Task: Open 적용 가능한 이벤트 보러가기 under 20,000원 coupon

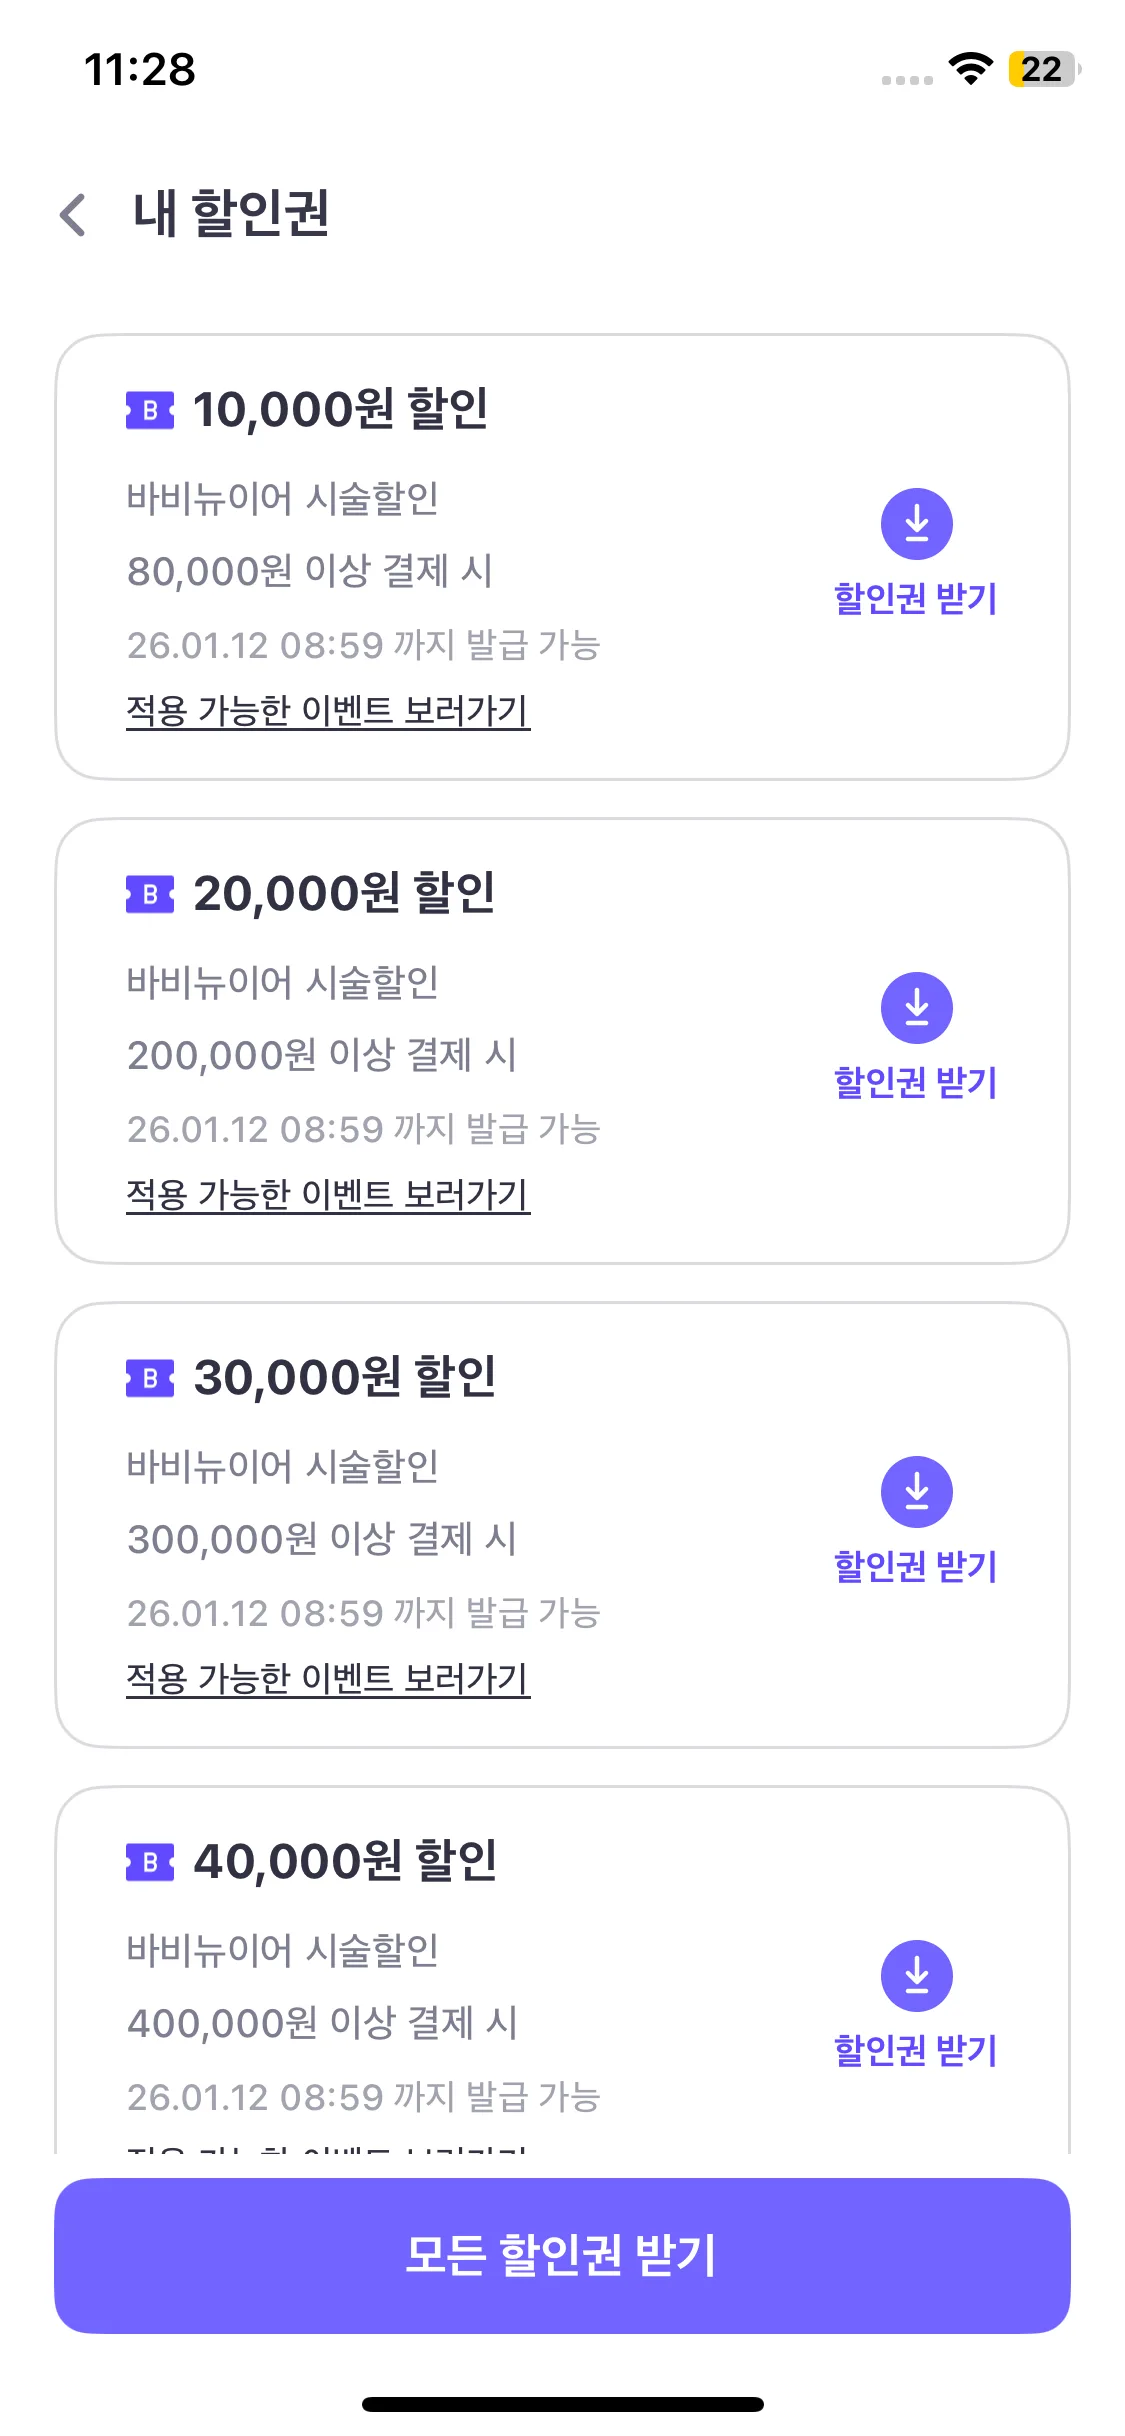Action: [328, 1195]
